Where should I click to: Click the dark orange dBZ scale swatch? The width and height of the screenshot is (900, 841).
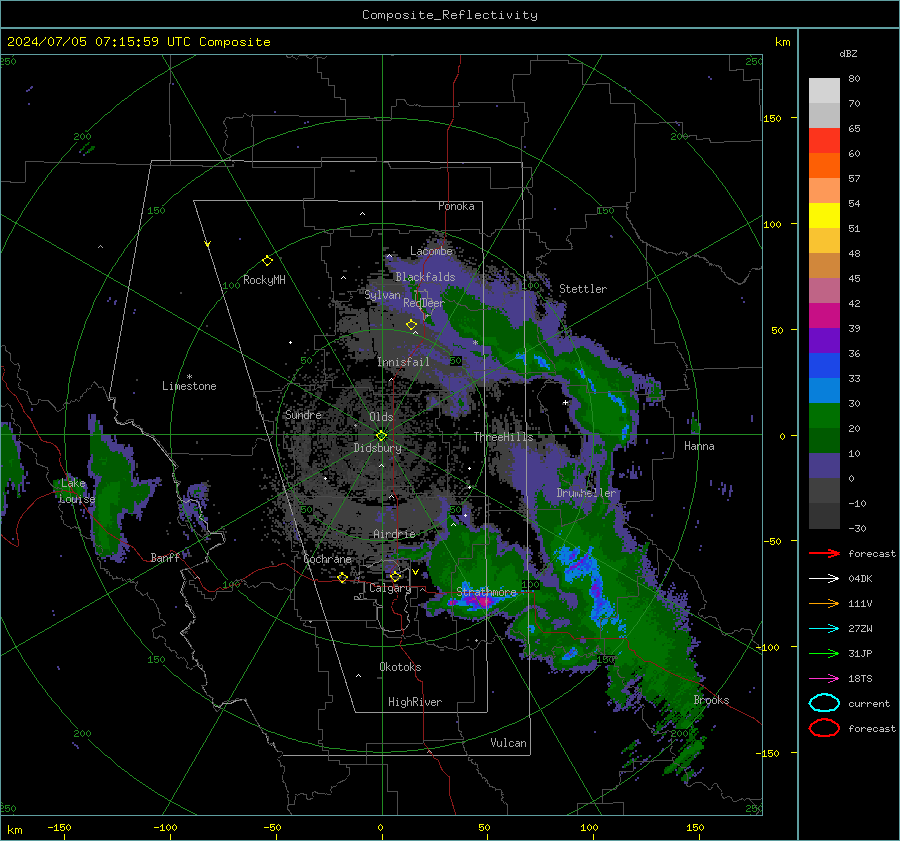824,165
